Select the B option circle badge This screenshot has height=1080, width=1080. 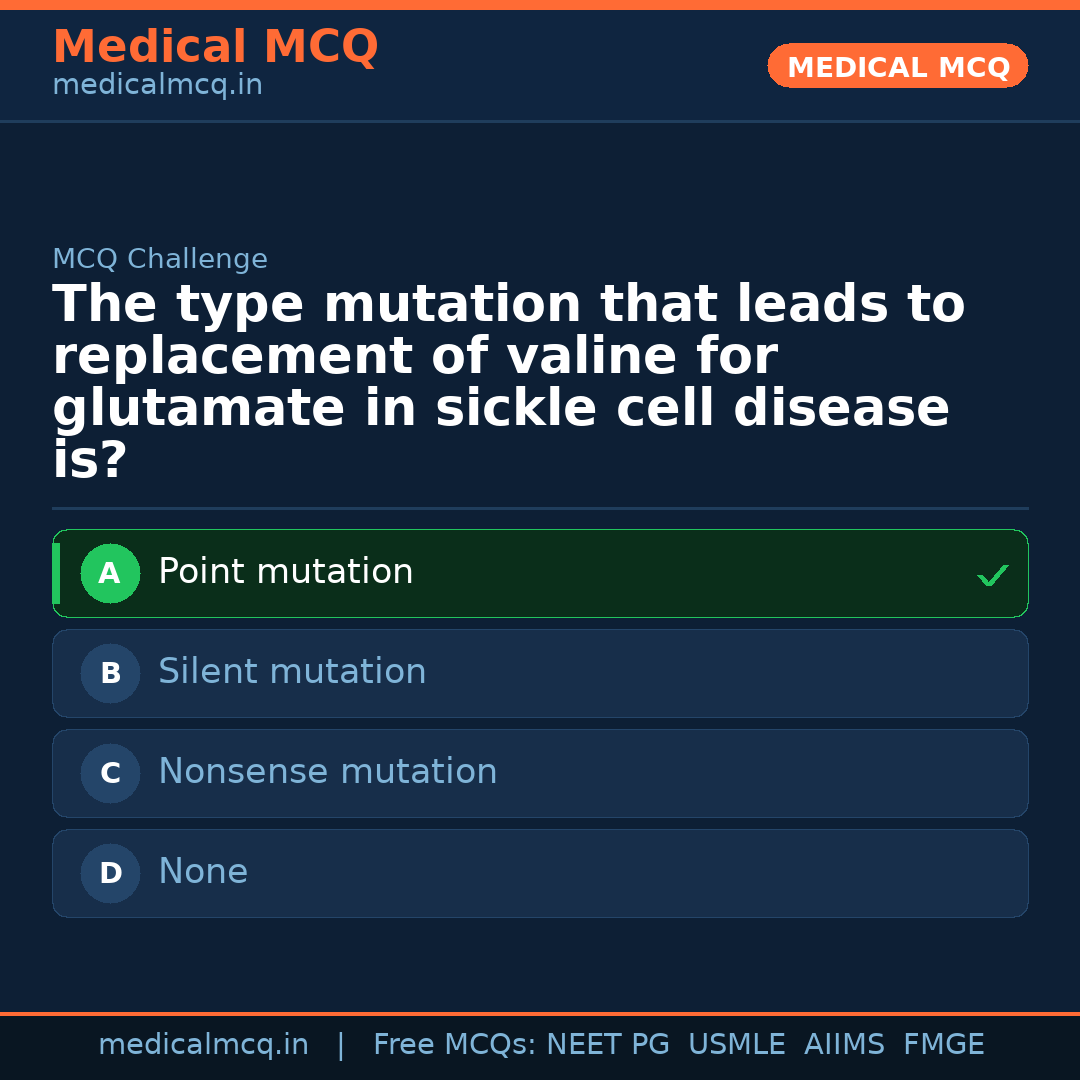pyautogui.click(x=110, y=674)
